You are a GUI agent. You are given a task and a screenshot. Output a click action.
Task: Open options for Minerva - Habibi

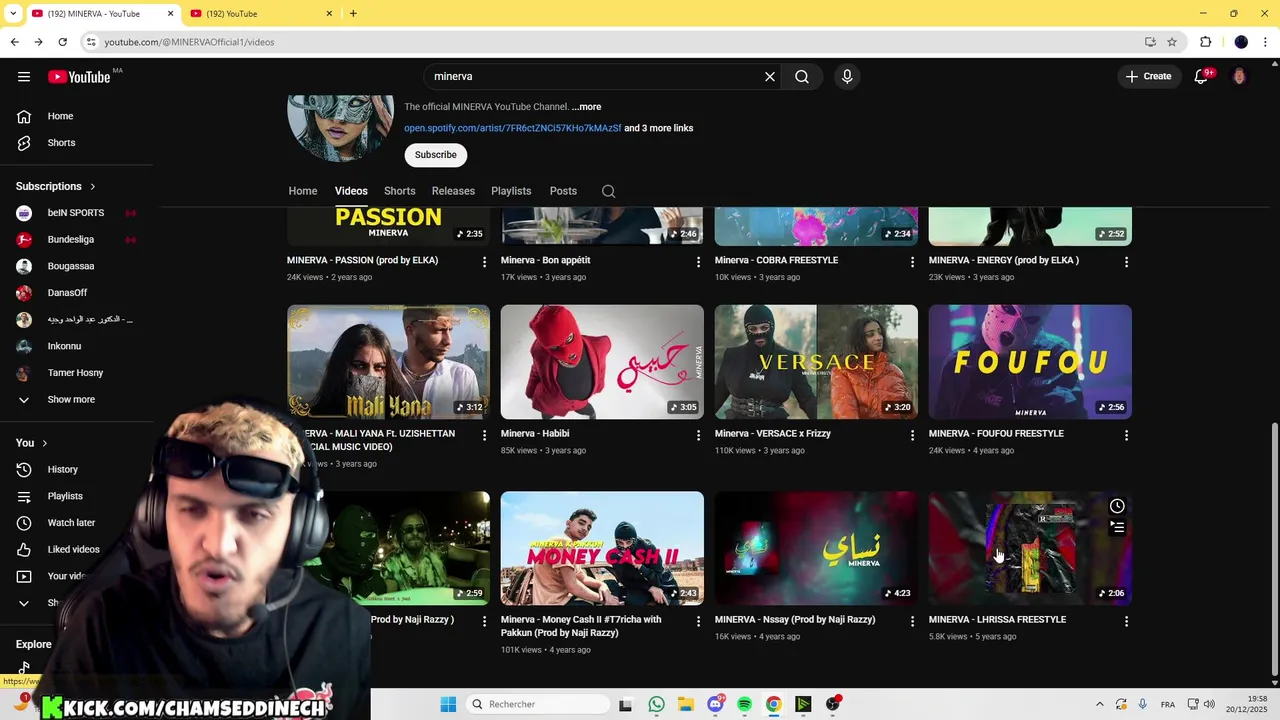click(x=698, y=435)
